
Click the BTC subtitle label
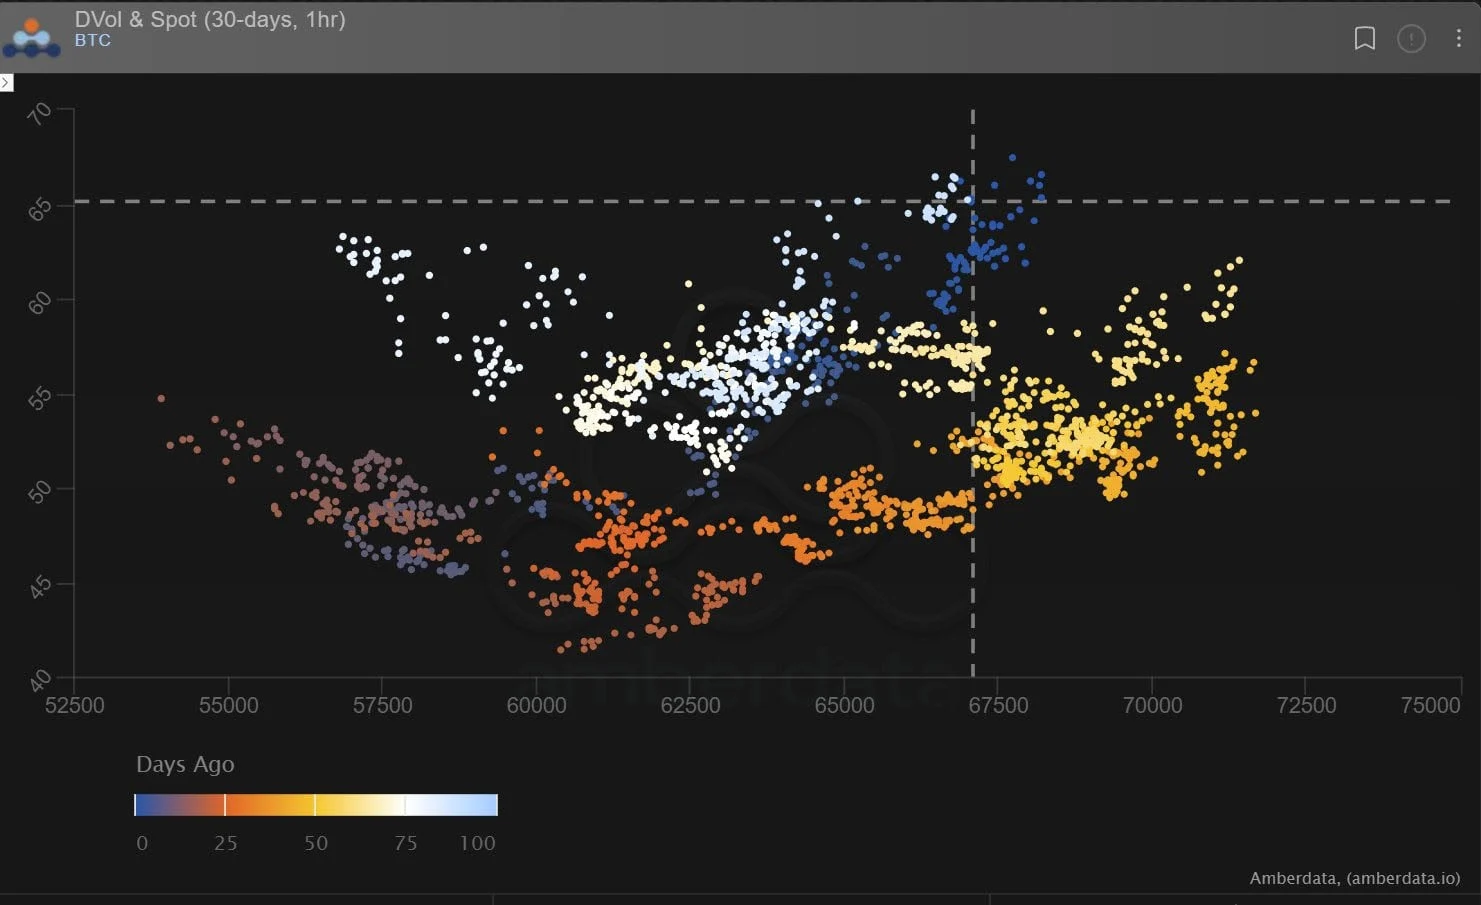[93, 41]
